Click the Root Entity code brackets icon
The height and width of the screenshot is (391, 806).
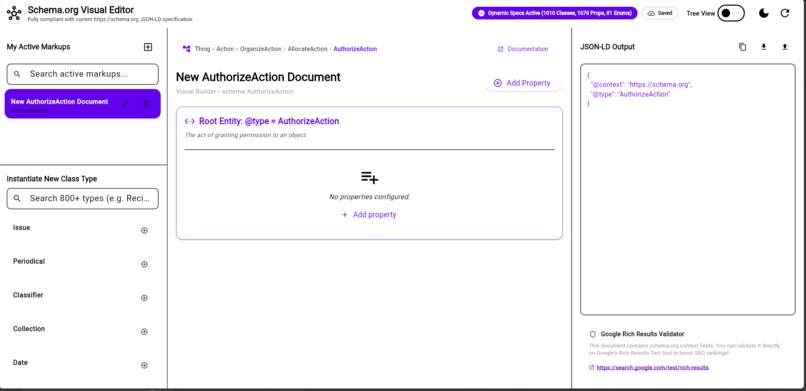pyautogui.click(x=189, y=121)
